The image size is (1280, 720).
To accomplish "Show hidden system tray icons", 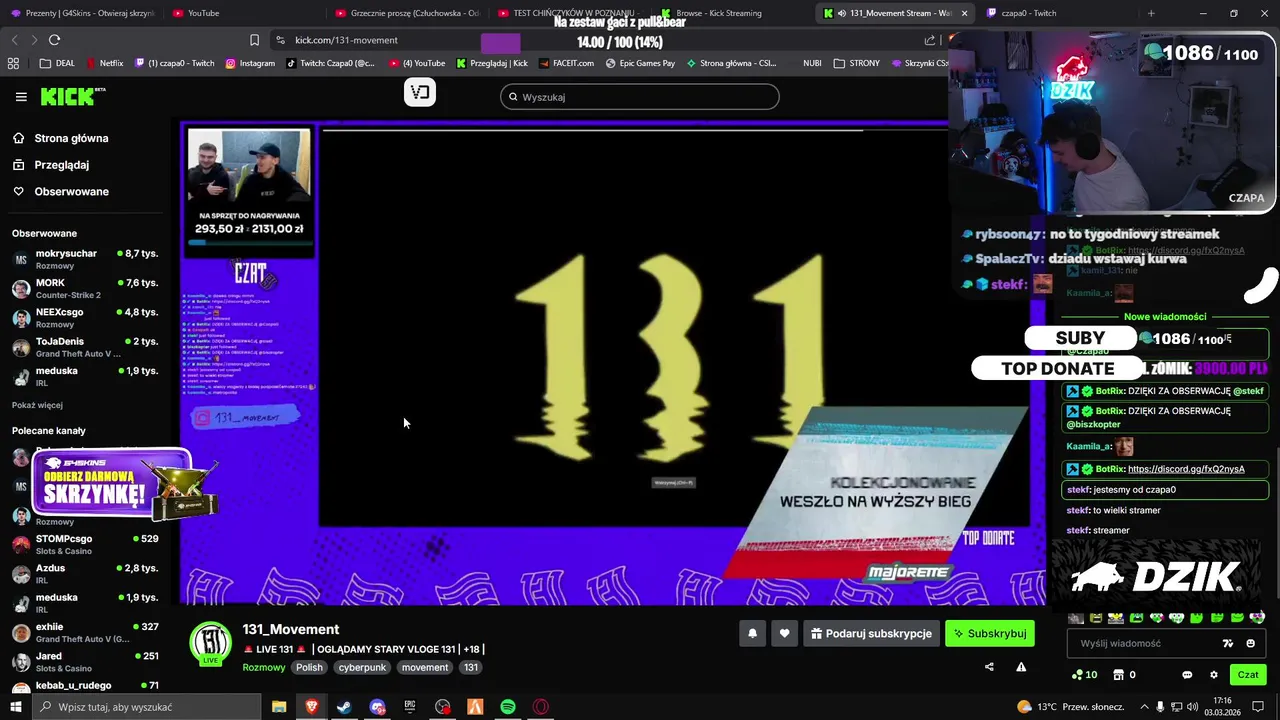I will point(1144,707).
